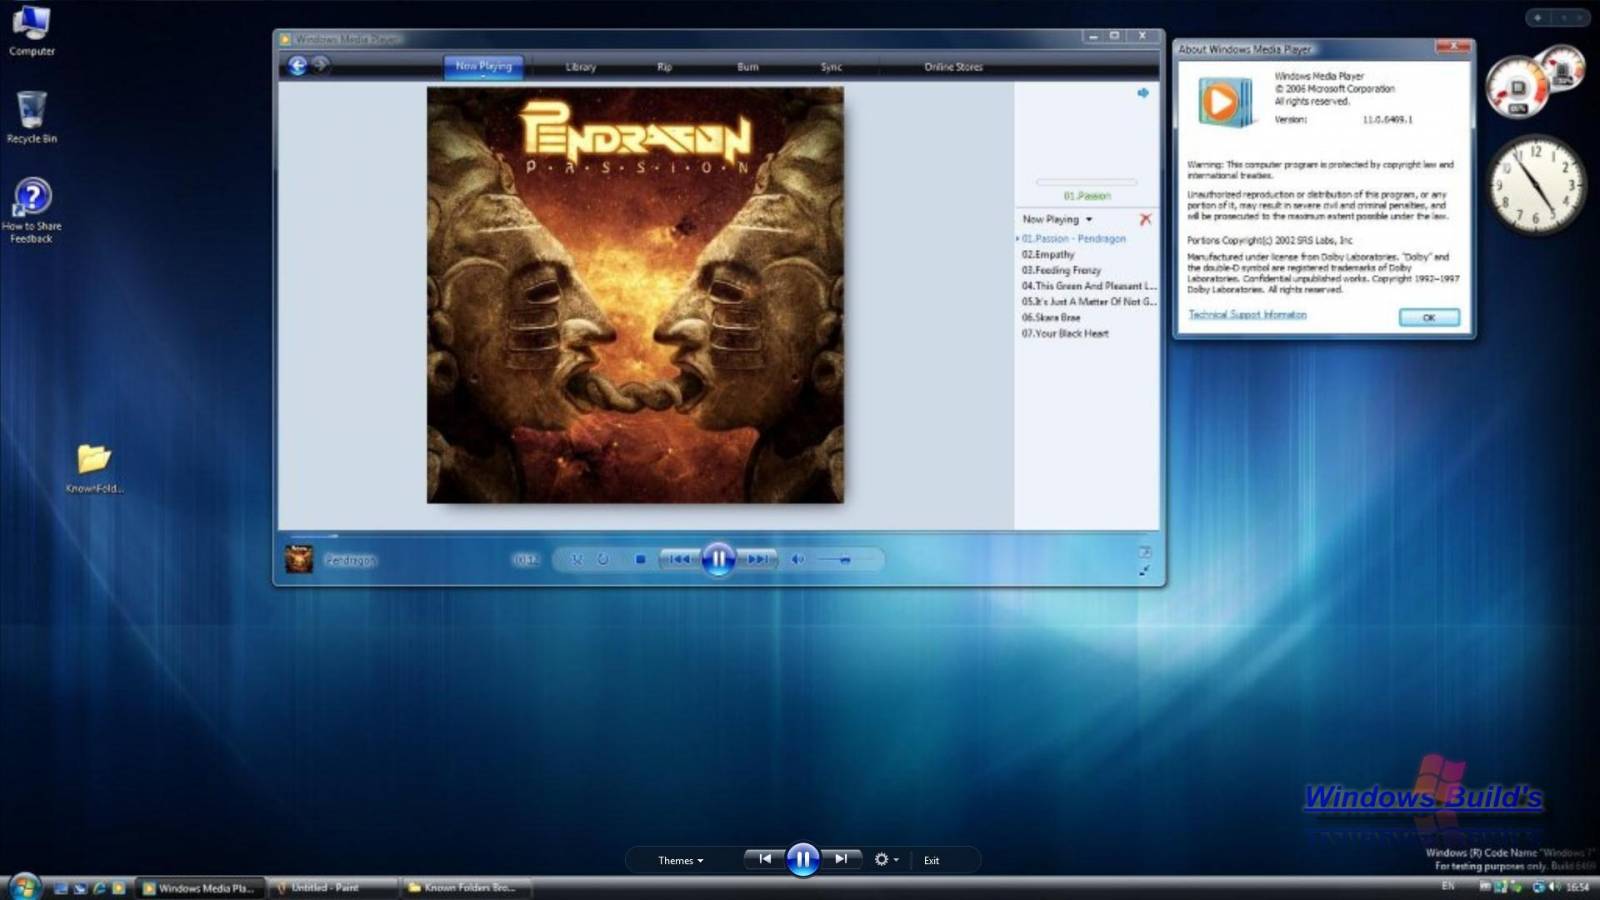Image resolution: width=1600 pixels, height=900 pixels.
Task: Adjust the Media Player volume slider
Action: click(845, 560)
